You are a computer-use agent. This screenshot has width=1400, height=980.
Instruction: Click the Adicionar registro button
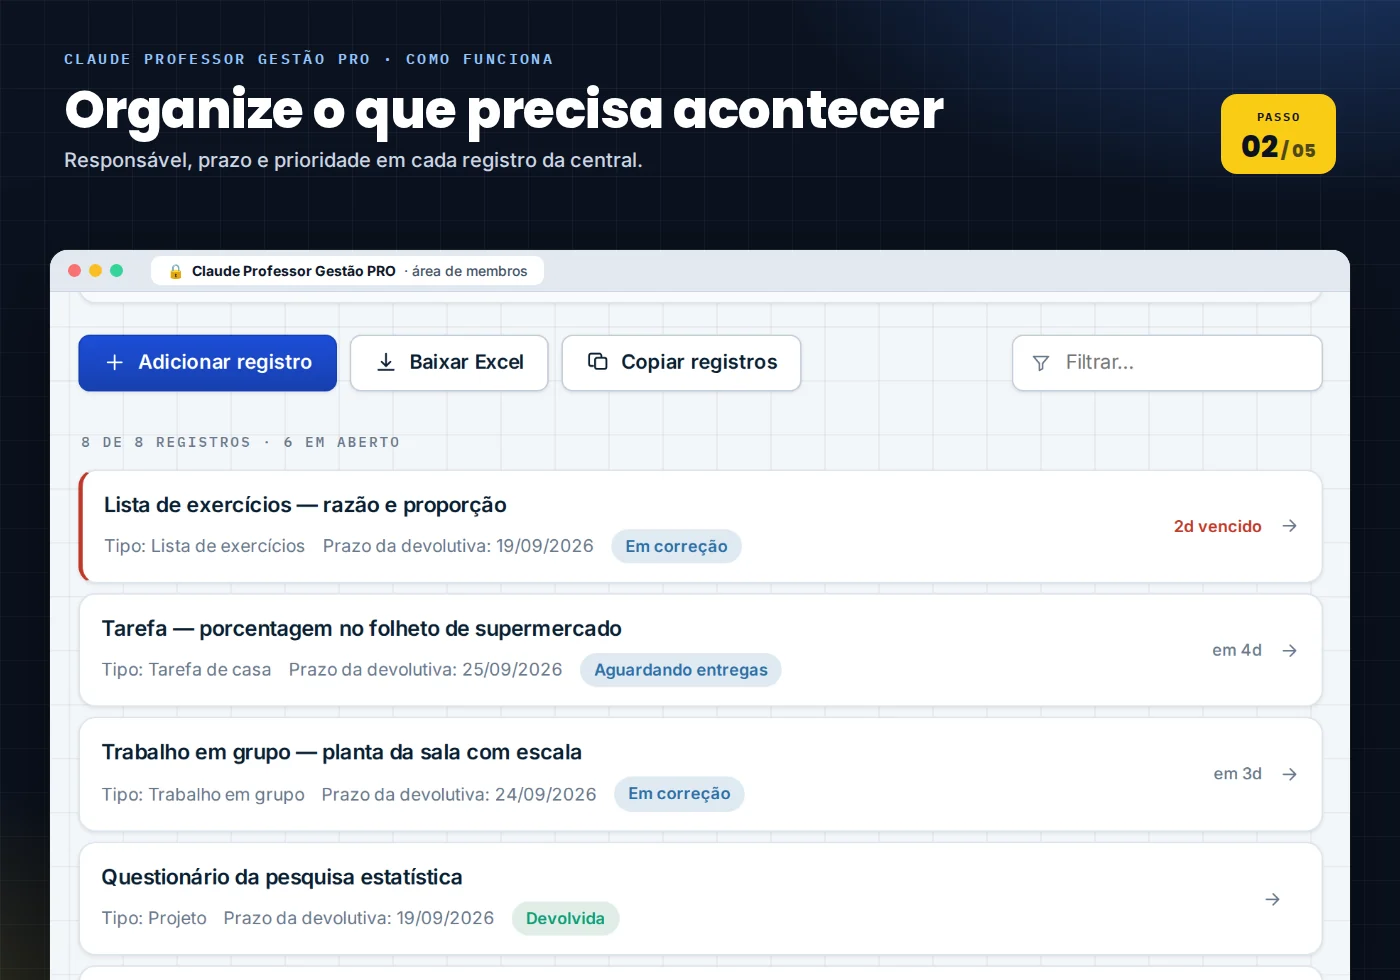click(208, 363)
